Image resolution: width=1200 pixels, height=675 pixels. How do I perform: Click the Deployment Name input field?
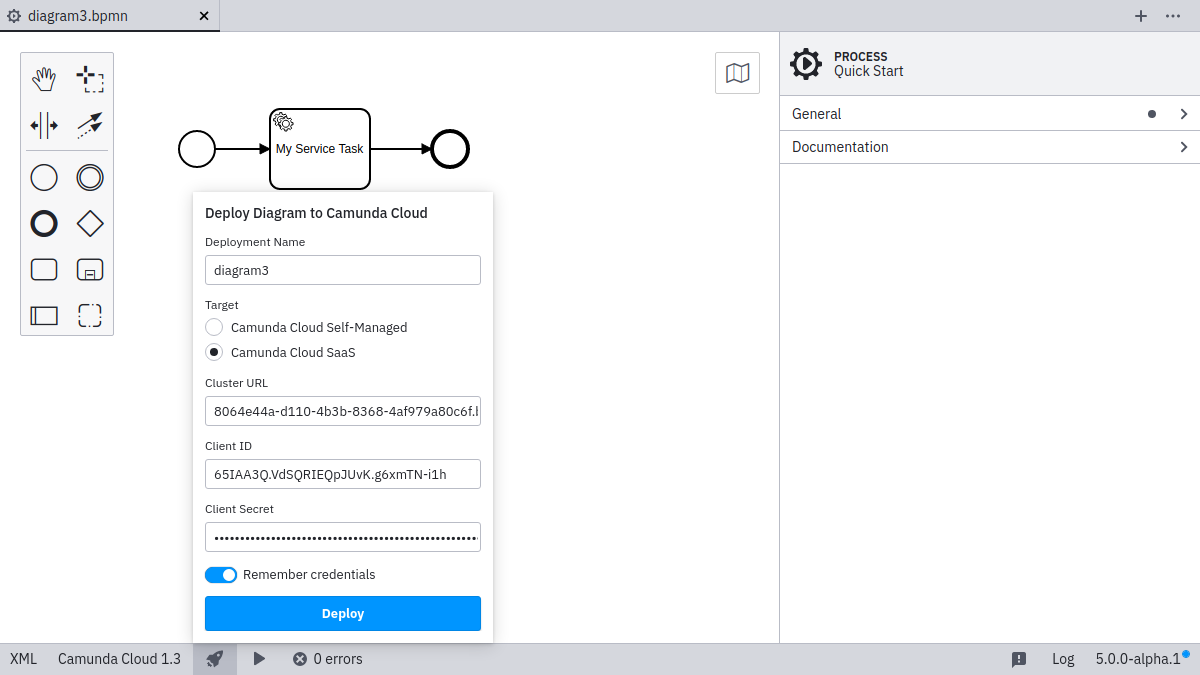pos(342,269)
